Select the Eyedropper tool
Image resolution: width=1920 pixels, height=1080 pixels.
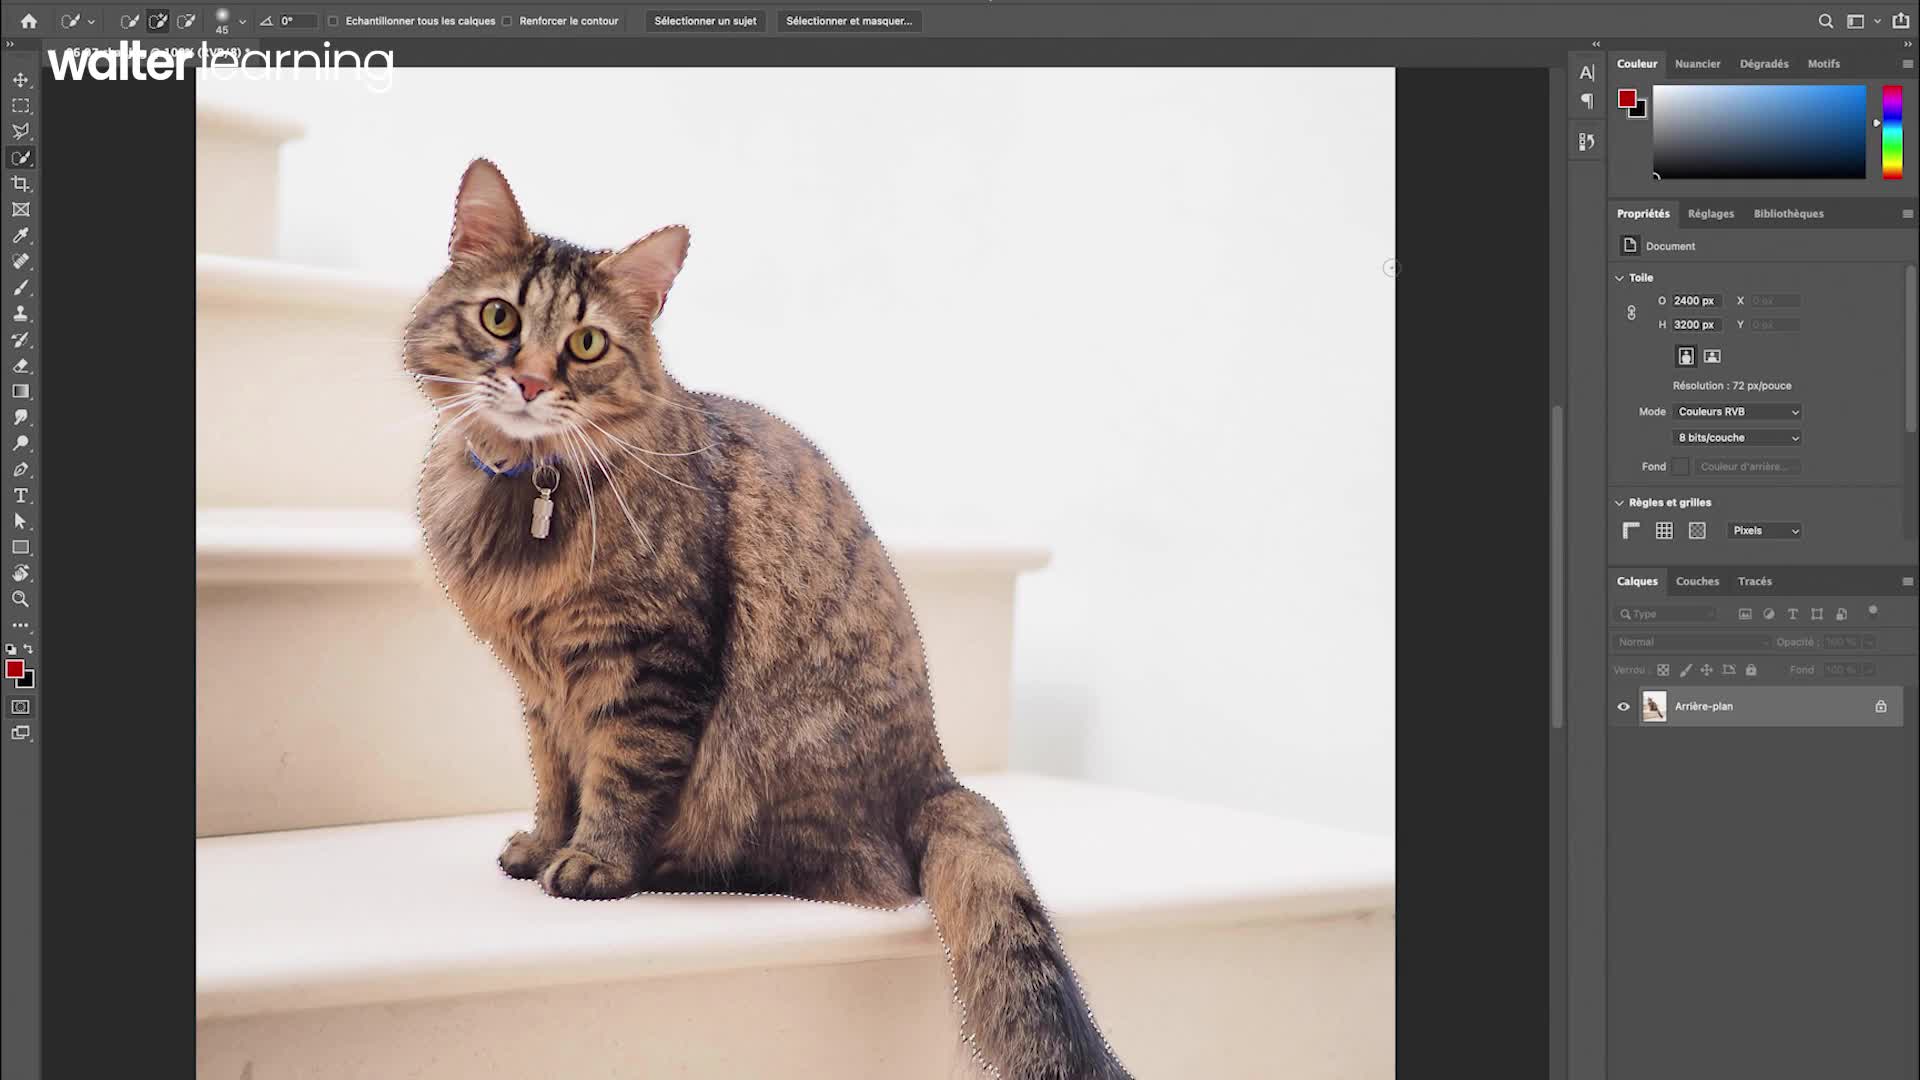click(x=20, y=236)
